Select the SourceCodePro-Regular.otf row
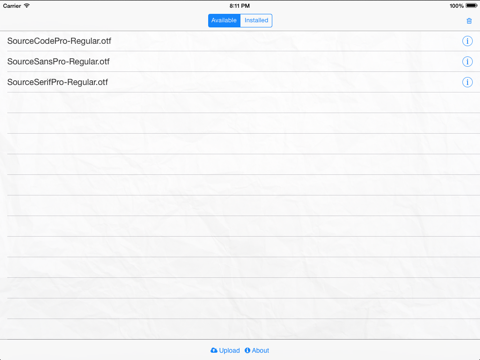480x360 pixels. pos(240,41)
